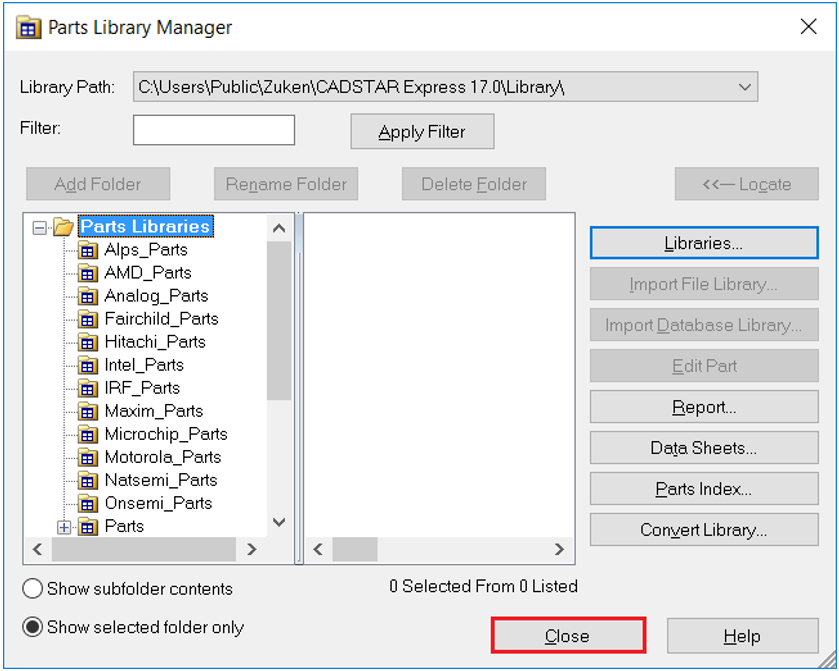Click the Natsemi_Parts library icon
This screenshot has height=671, width=839.
click(88, 480)
